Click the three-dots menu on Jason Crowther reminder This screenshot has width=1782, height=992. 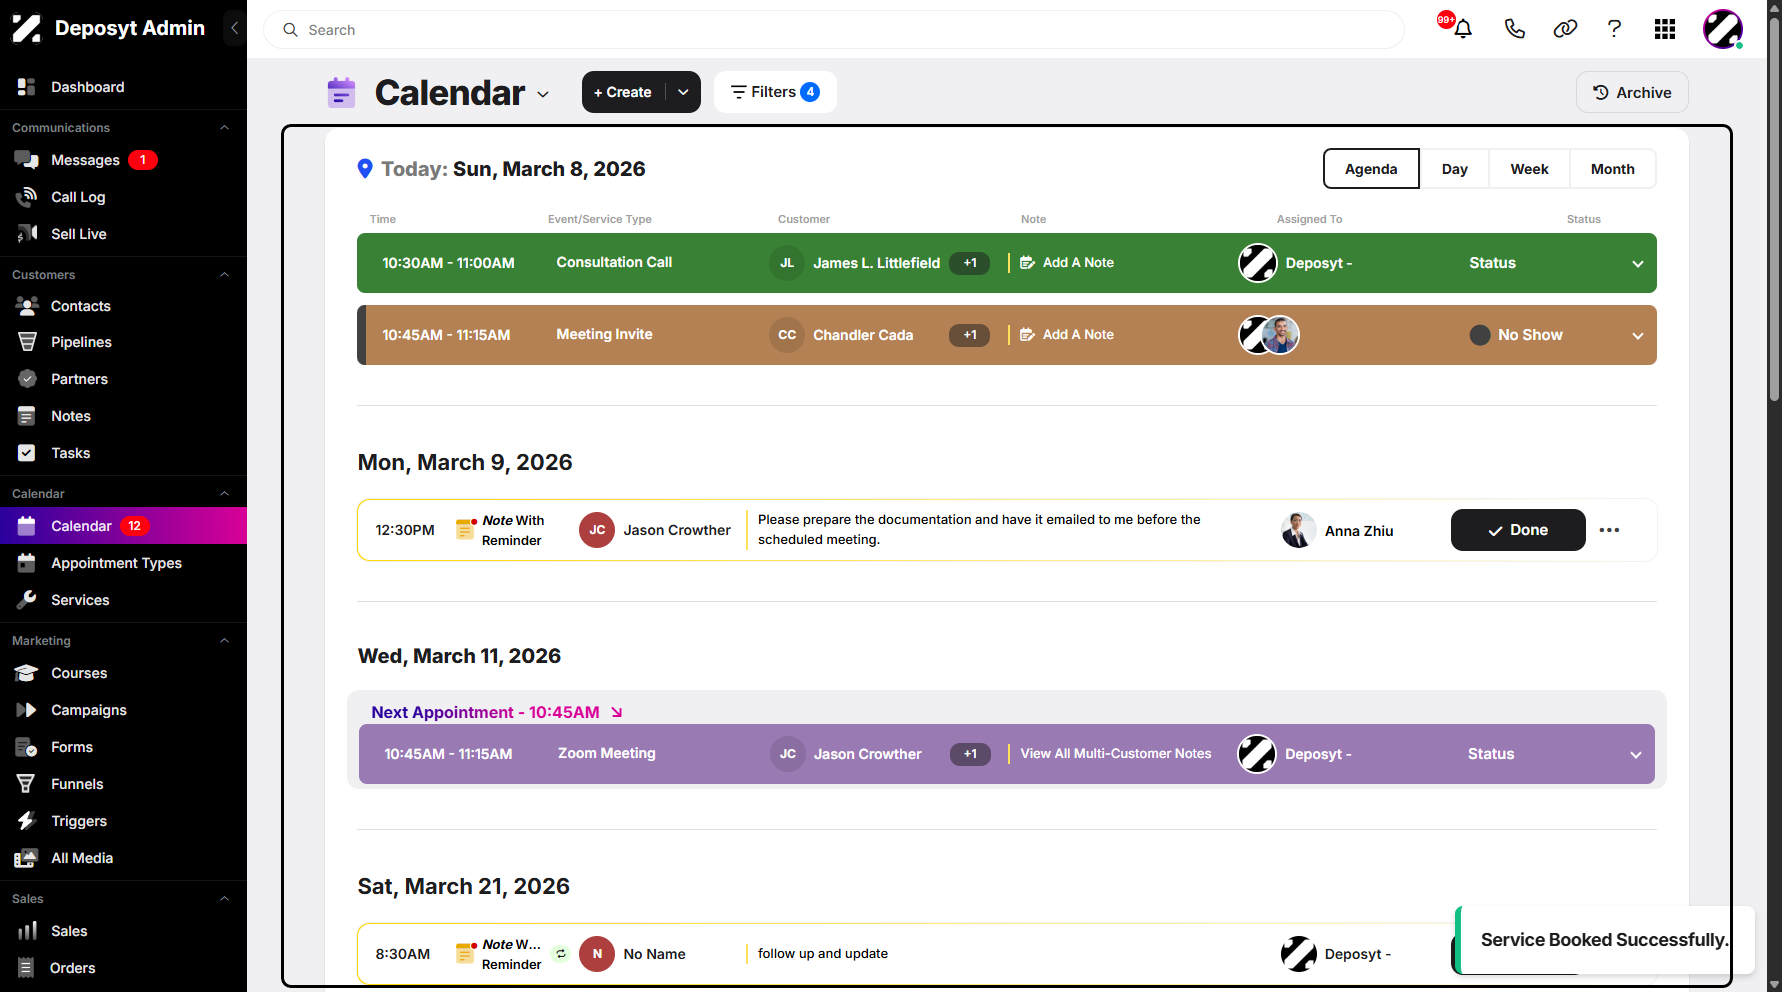click(x=1609, y=530)
